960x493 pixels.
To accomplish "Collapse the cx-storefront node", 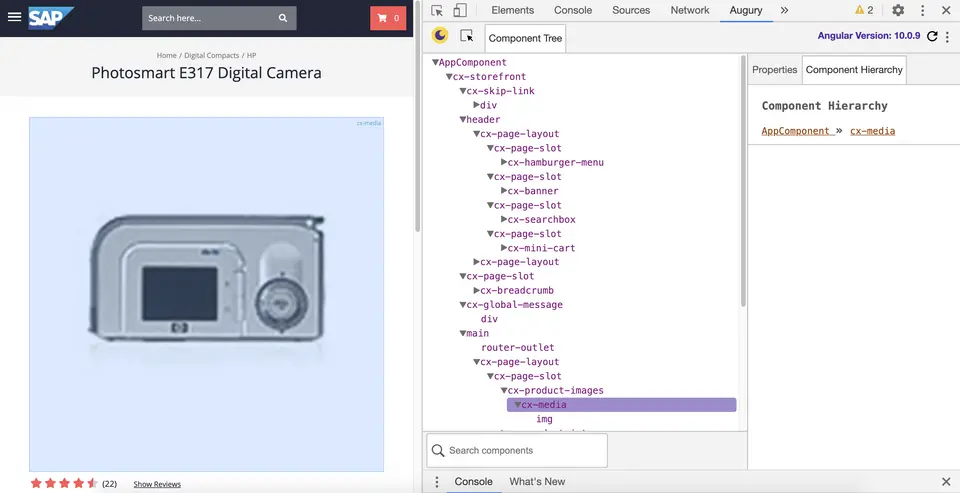I will pos(449,77).
